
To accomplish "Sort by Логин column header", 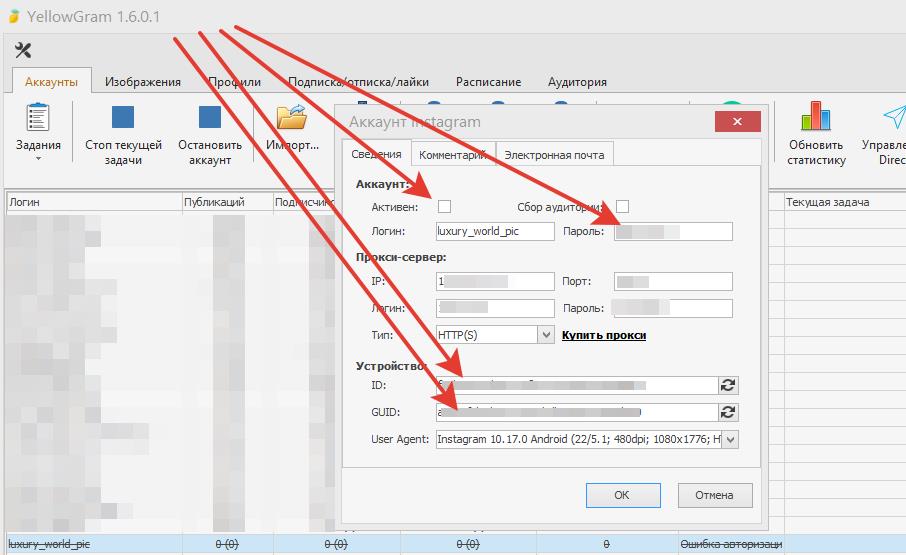I will 94,202.
